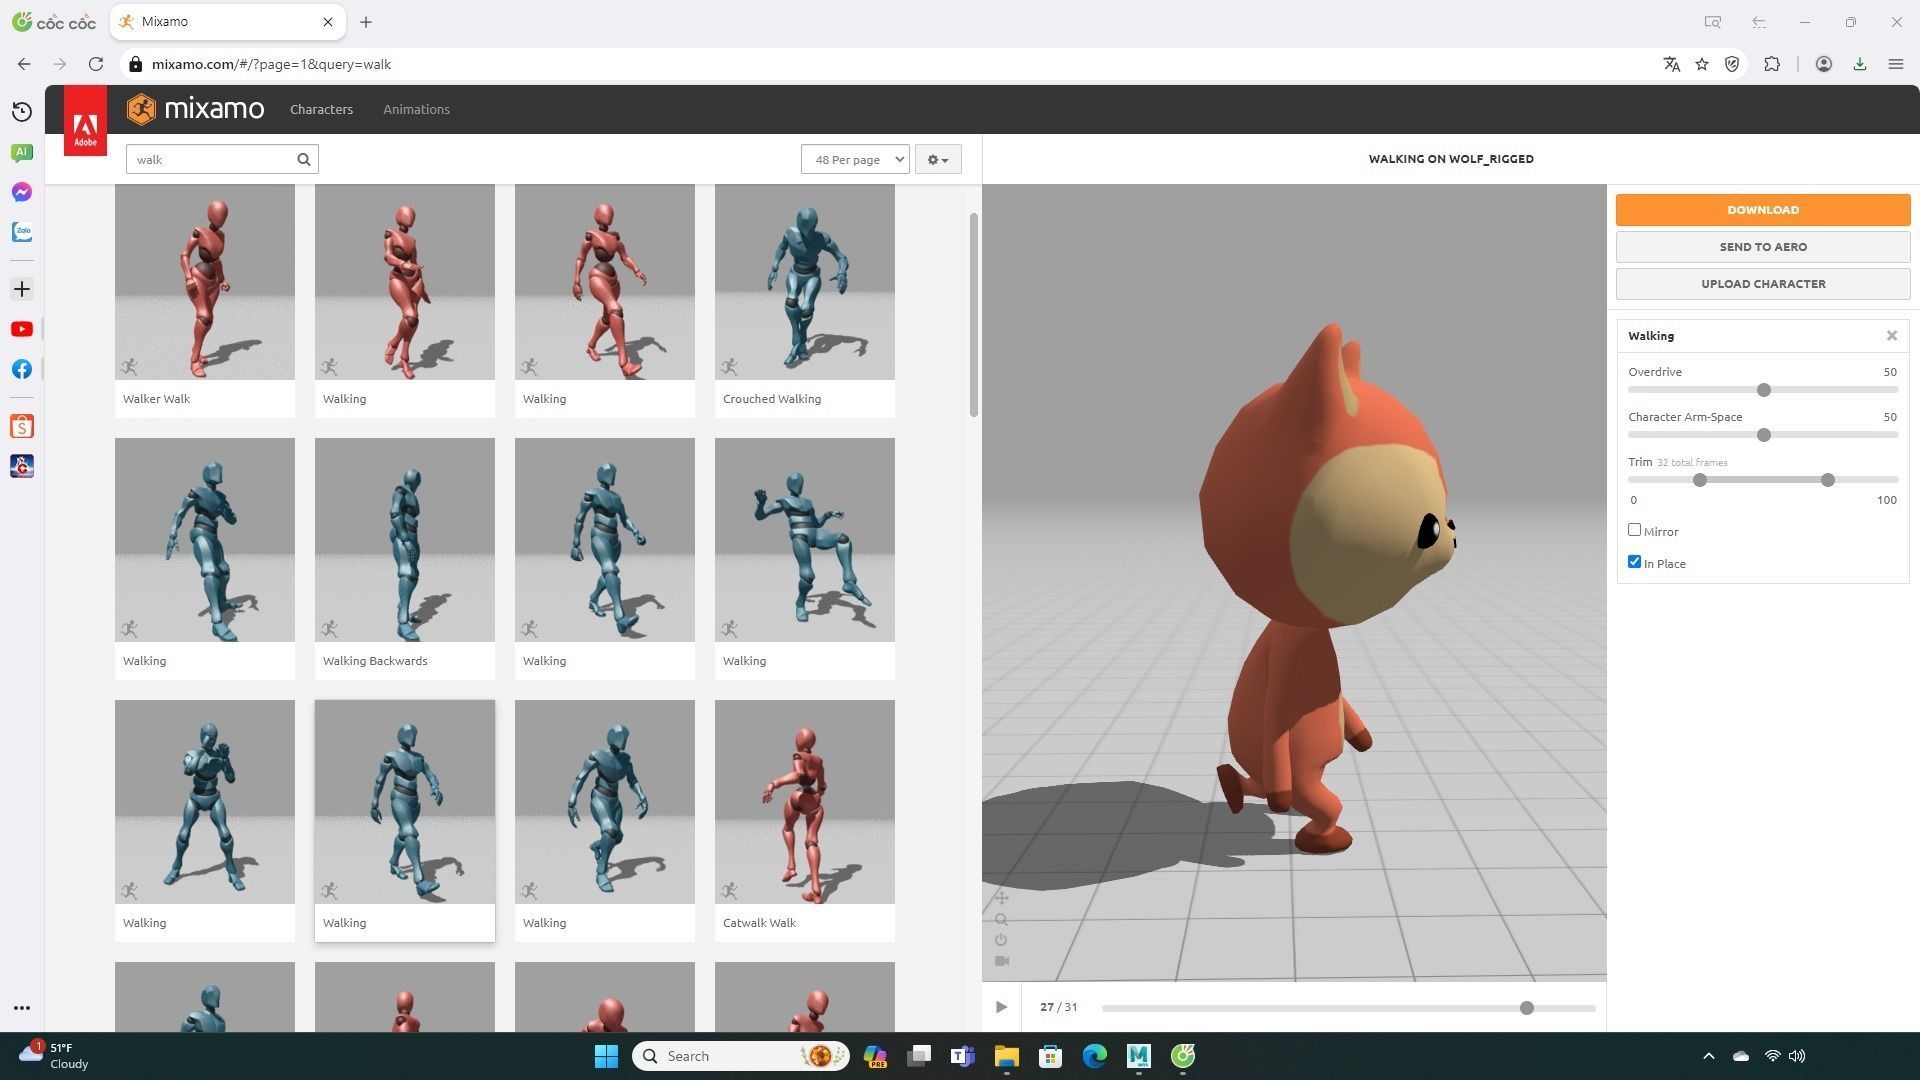Image resolution: width=1920 pixels, height=1080 pixels.
Task: Open browser downloads icon
Action: (1860, 64)
